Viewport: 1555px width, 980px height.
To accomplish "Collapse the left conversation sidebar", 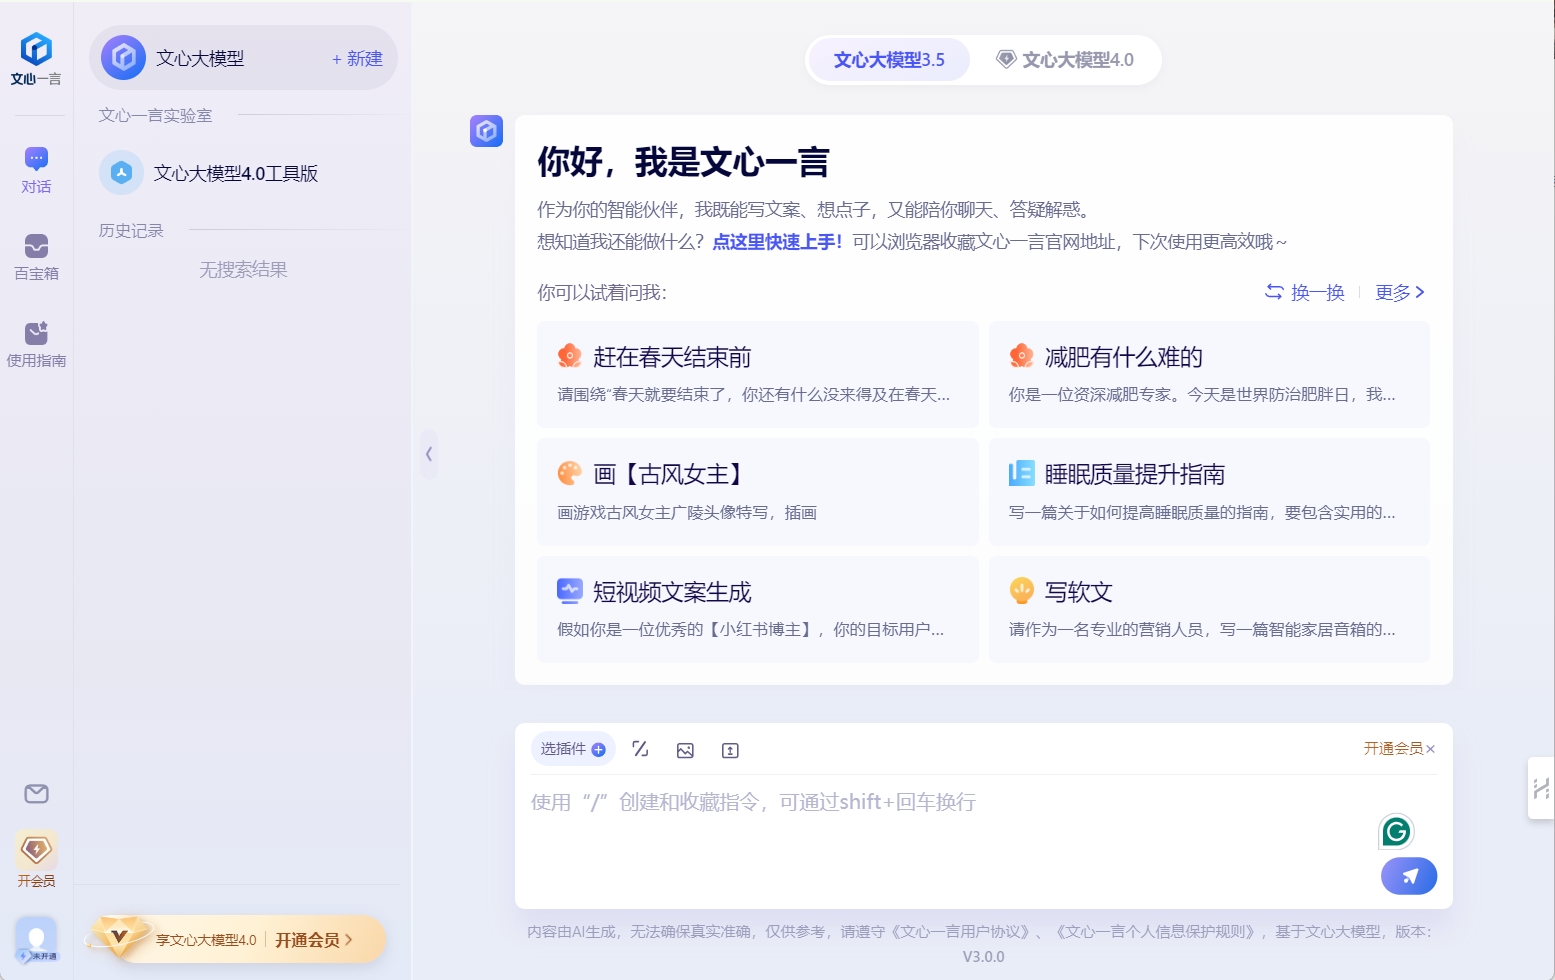I will (x=429, y=454).
